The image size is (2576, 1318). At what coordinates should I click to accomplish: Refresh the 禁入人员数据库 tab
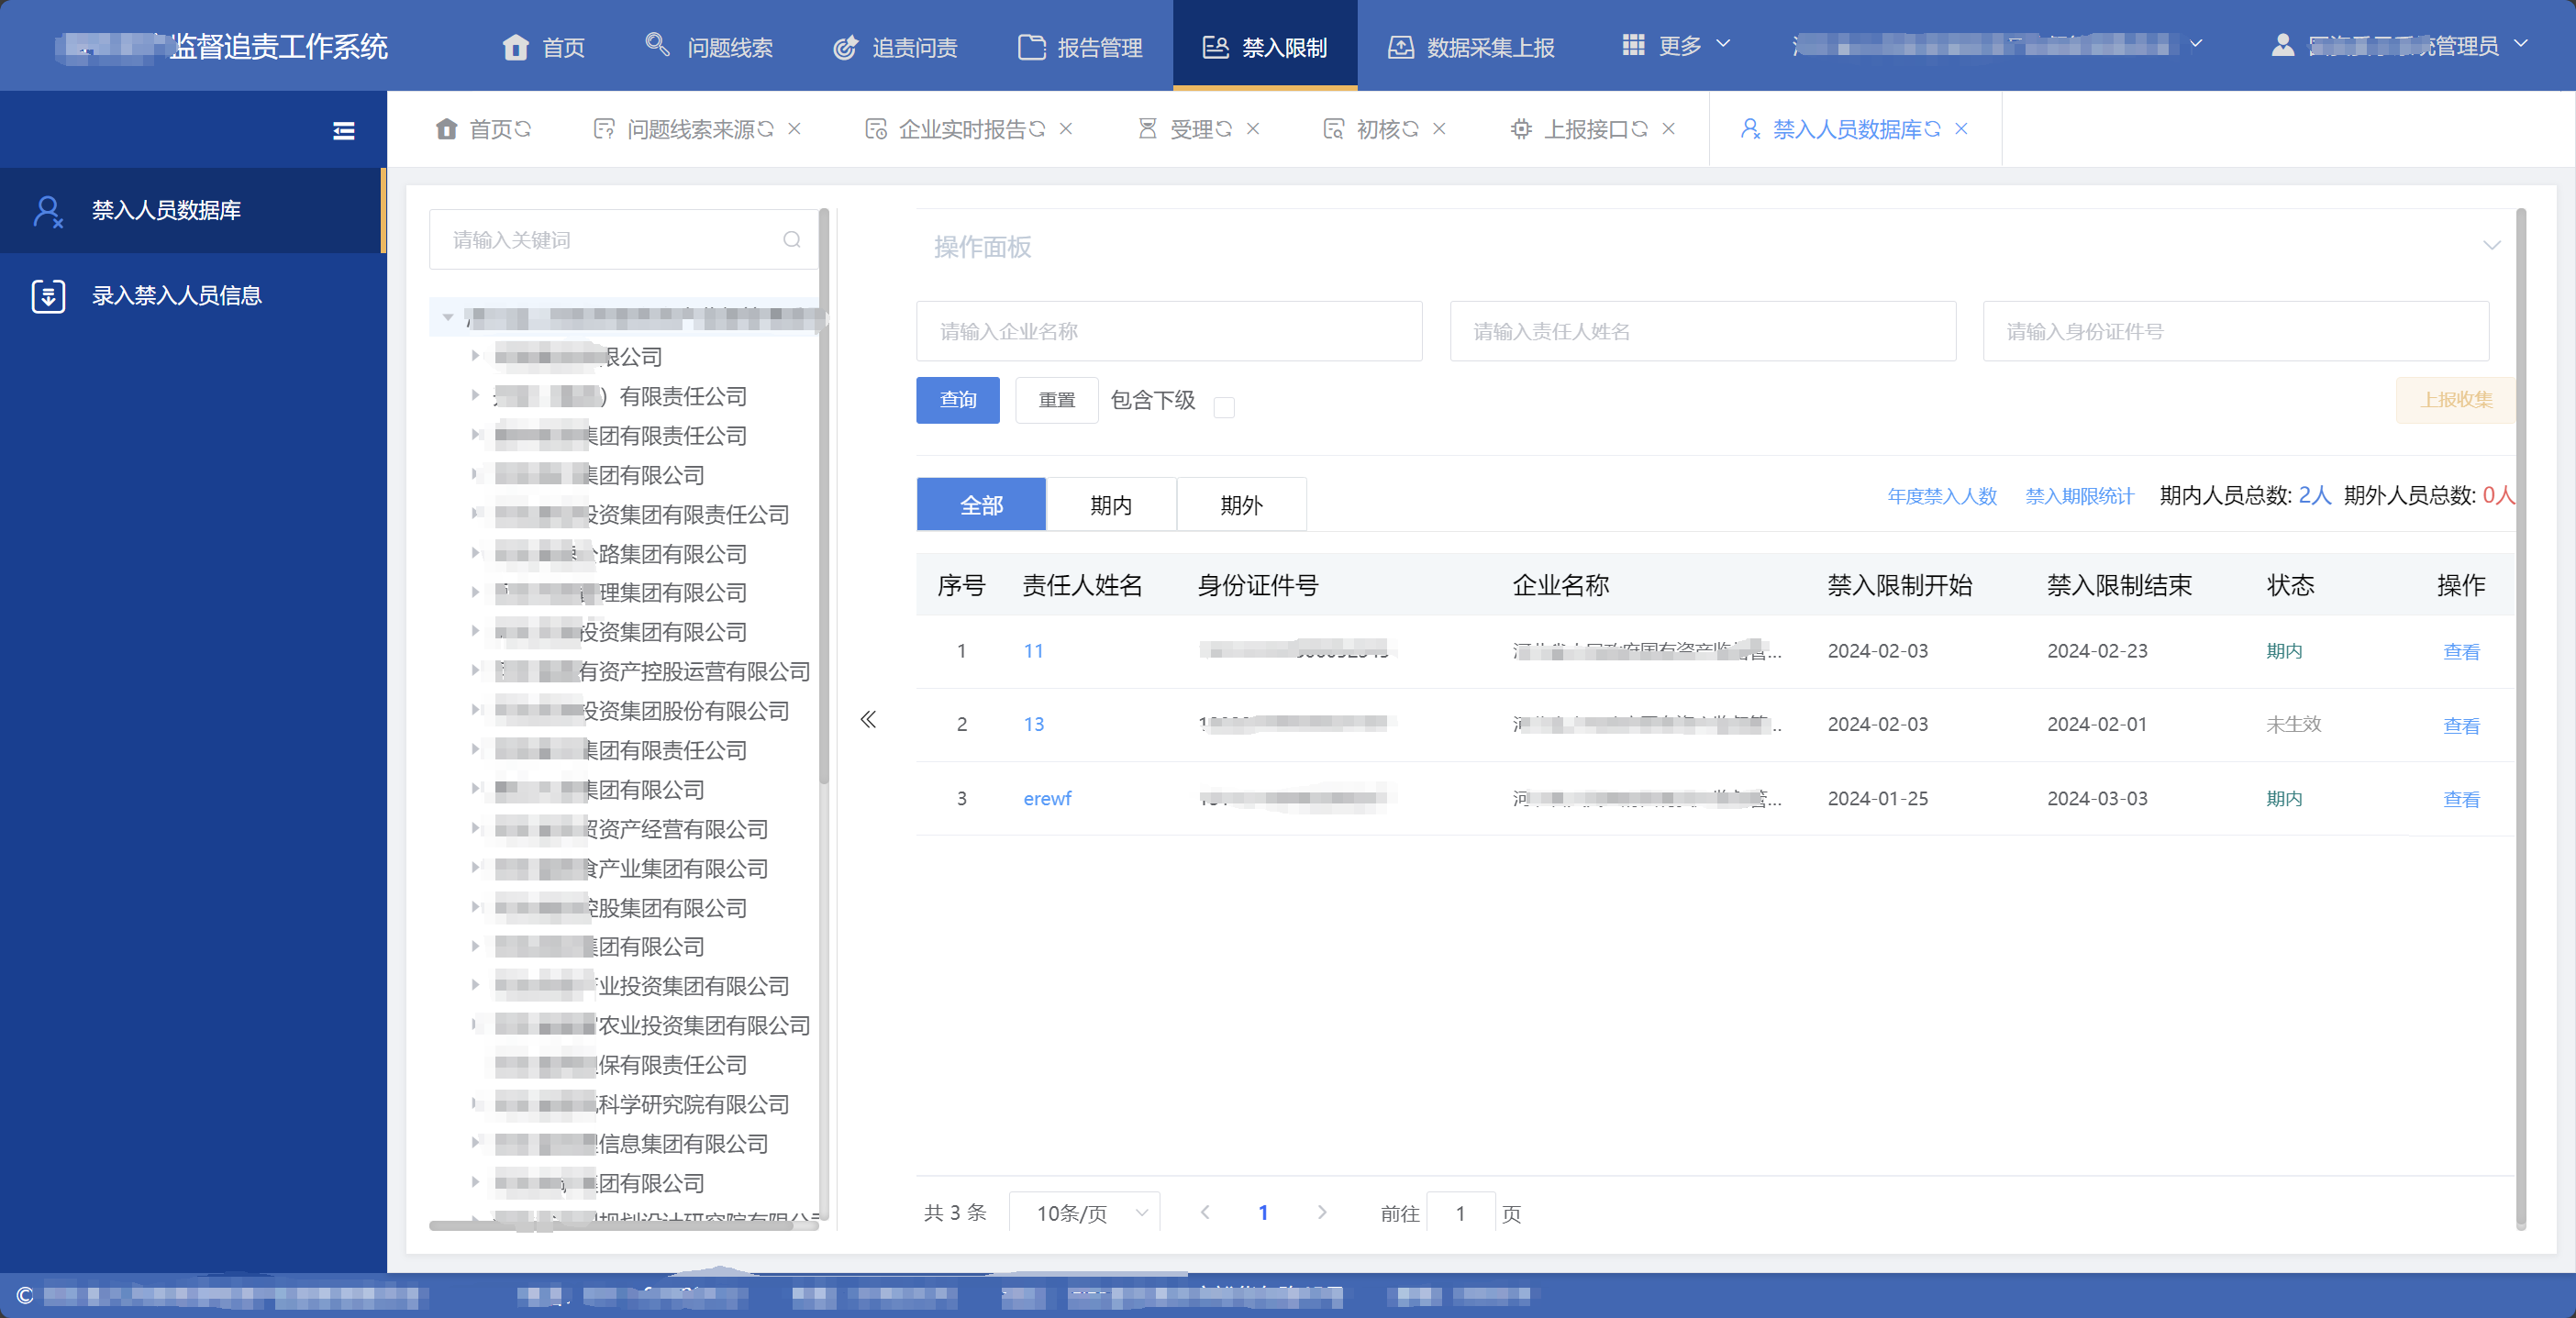tap(1932, 129)
